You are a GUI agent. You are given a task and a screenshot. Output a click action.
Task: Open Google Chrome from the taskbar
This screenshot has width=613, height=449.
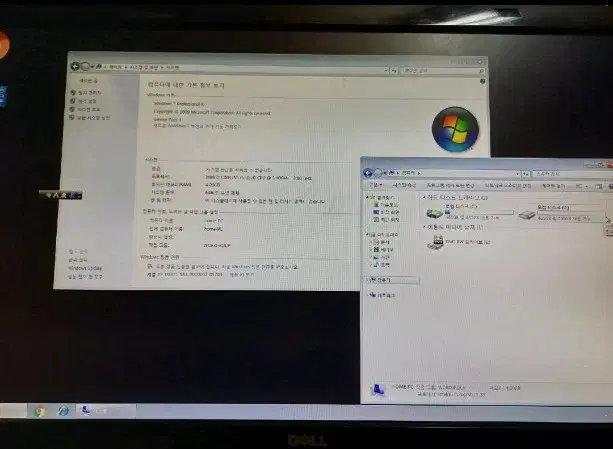(39, 411)
